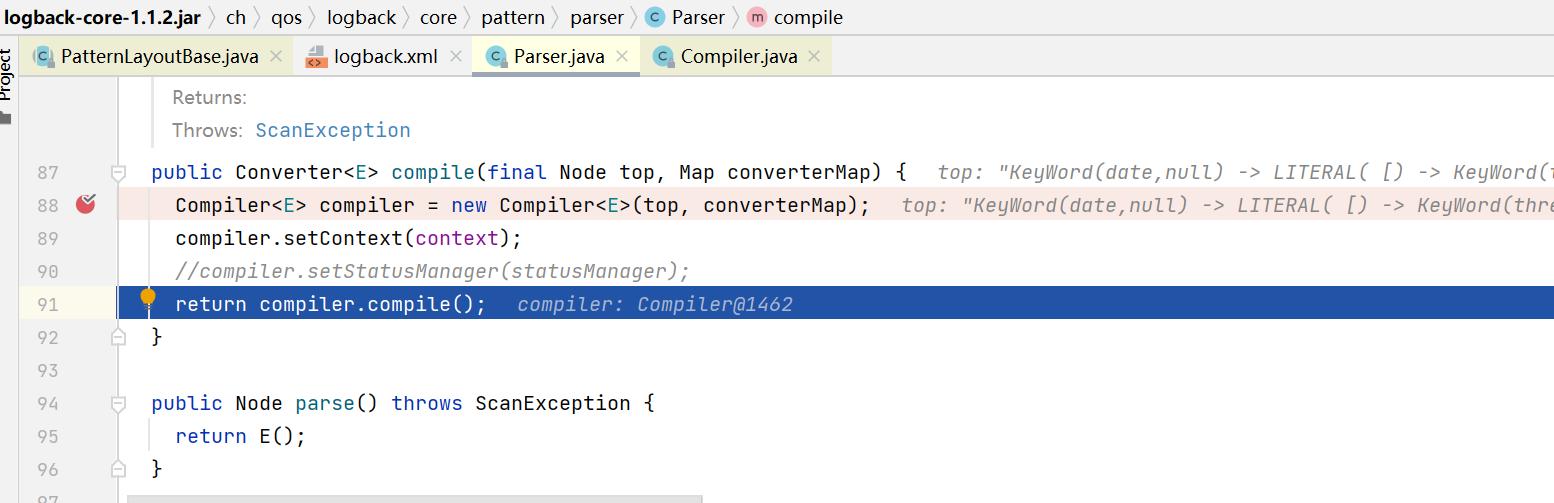
Task: Select the Parser.java tab
Action: click(x=559, y=56)
